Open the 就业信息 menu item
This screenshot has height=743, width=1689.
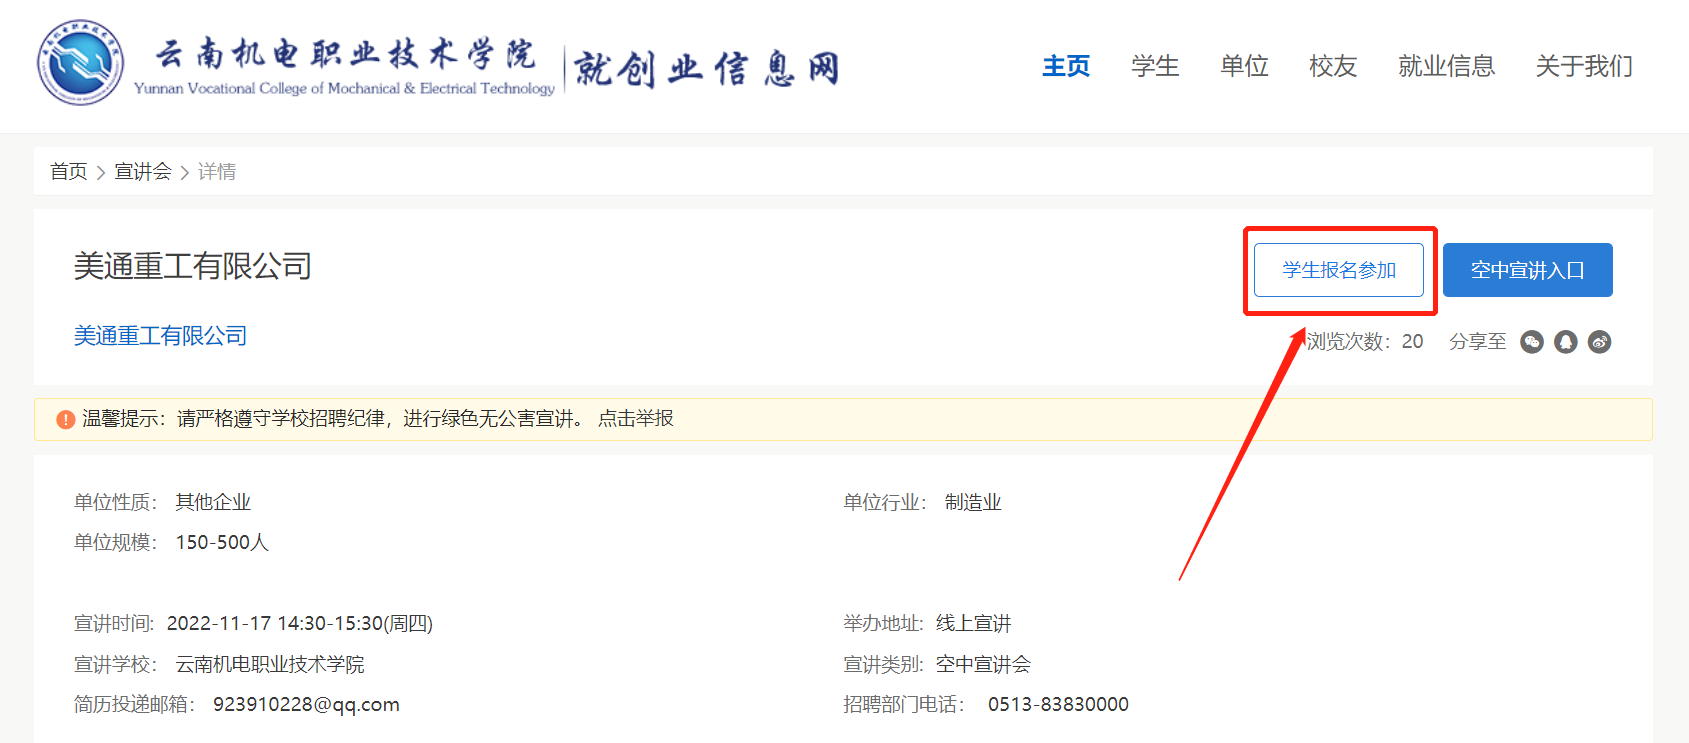[1446, 66]
